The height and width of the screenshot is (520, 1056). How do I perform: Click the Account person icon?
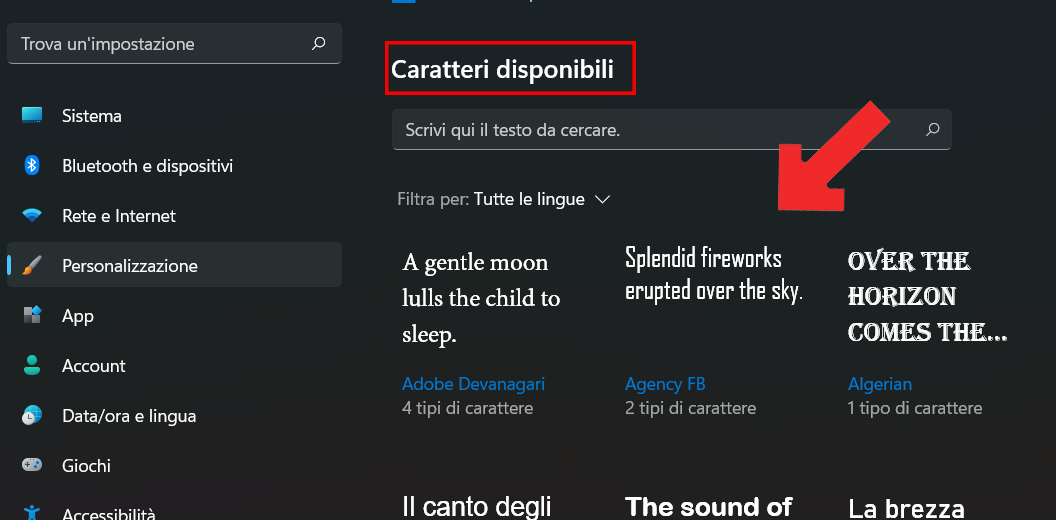pos(32,366)
